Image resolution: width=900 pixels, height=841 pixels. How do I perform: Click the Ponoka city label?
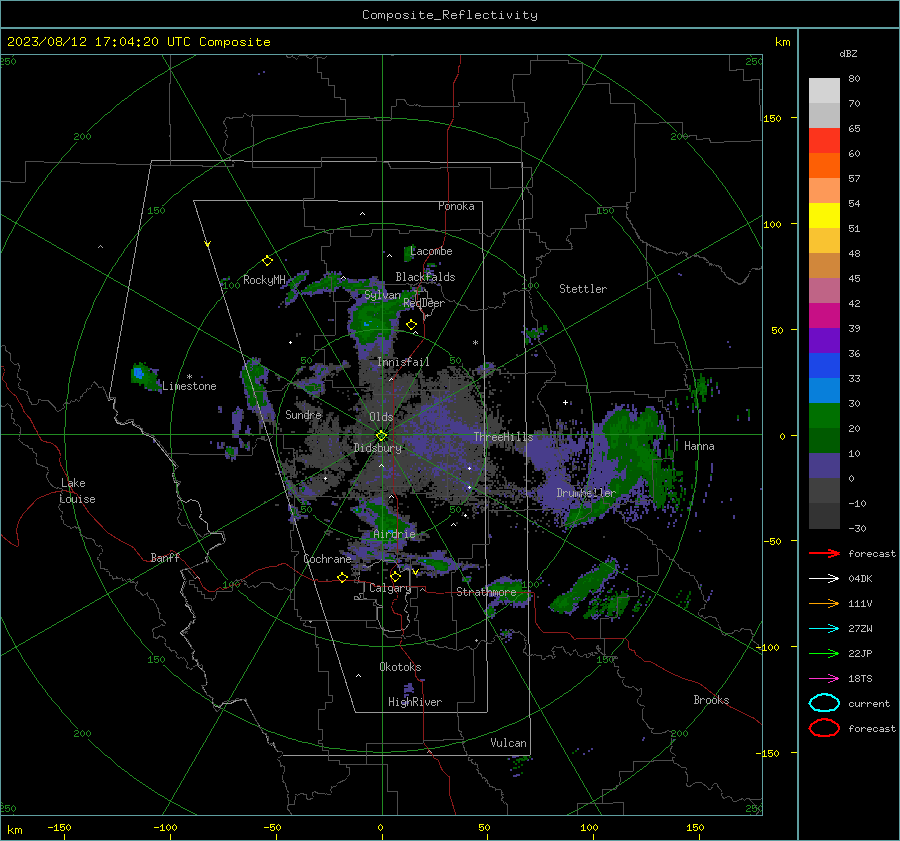[x=456, y=206]
